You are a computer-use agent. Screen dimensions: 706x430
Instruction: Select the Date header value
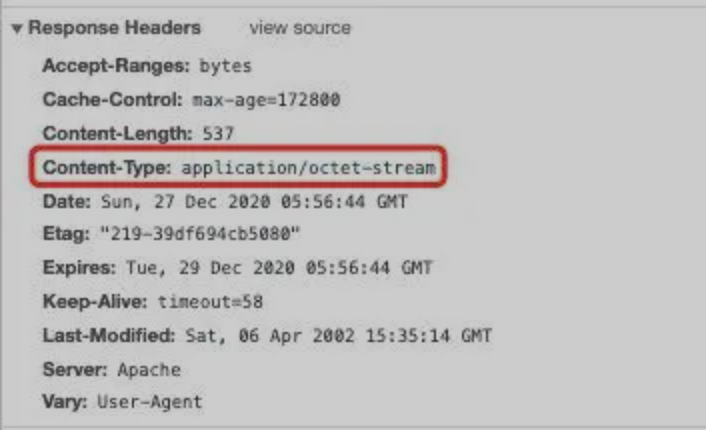(254, 201)
